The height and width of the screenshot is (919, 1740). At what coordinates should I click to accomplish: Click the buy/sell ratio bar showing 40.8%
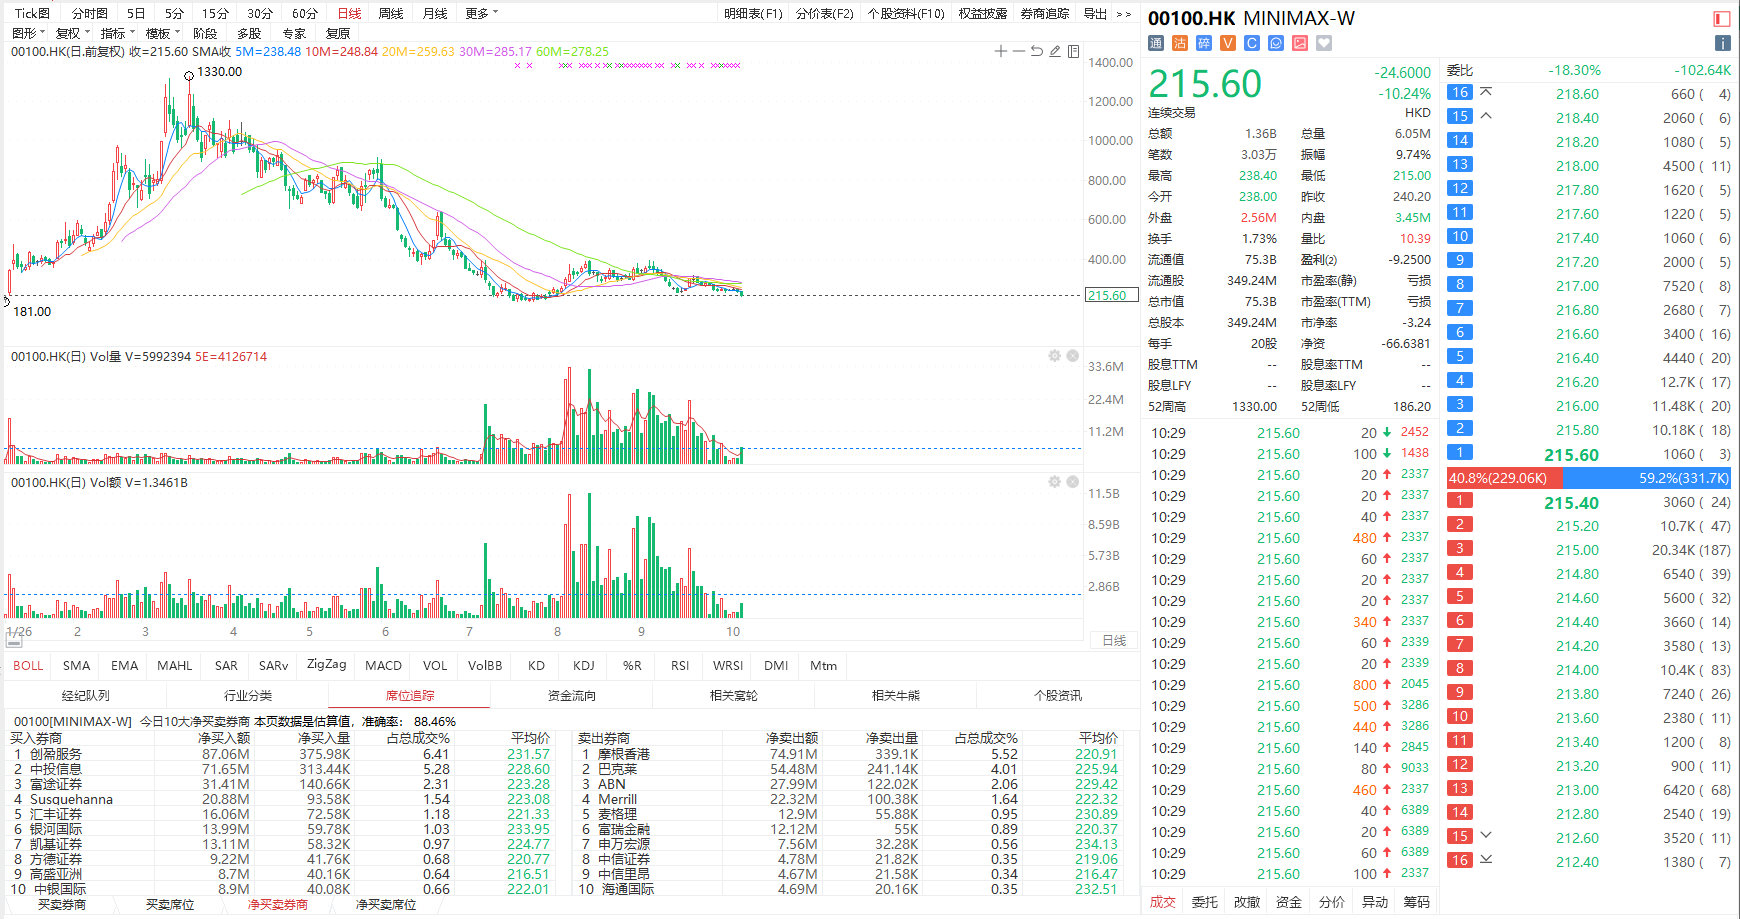[x=1588, y=478]
